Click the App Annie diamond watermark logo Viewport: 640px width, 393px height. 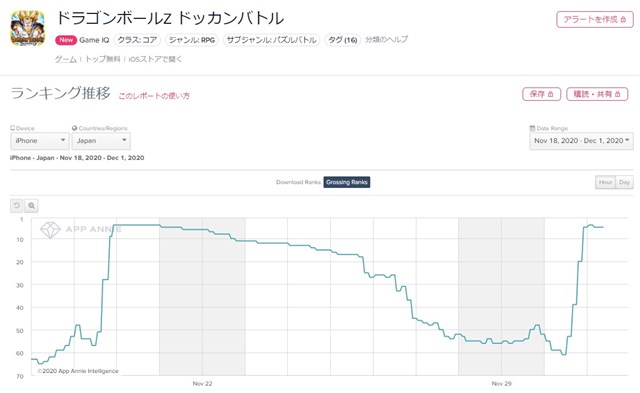click(x=50, y=230)
